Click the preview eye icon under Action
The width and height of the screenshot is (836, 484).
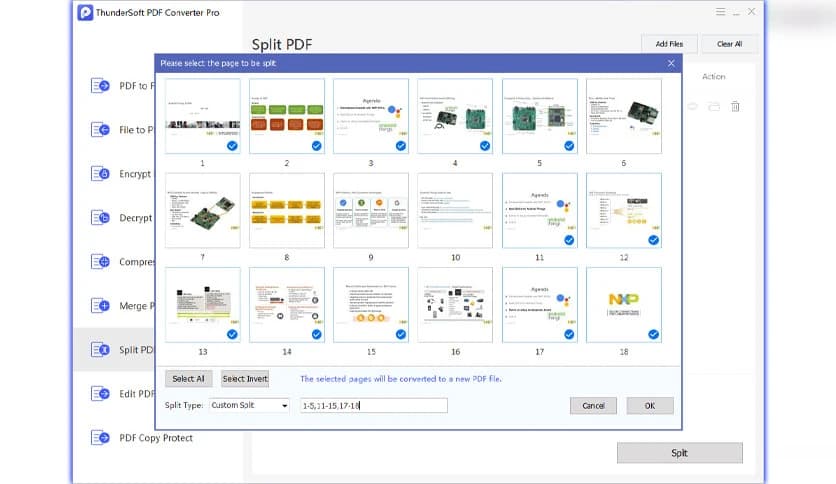coord(693,107)
